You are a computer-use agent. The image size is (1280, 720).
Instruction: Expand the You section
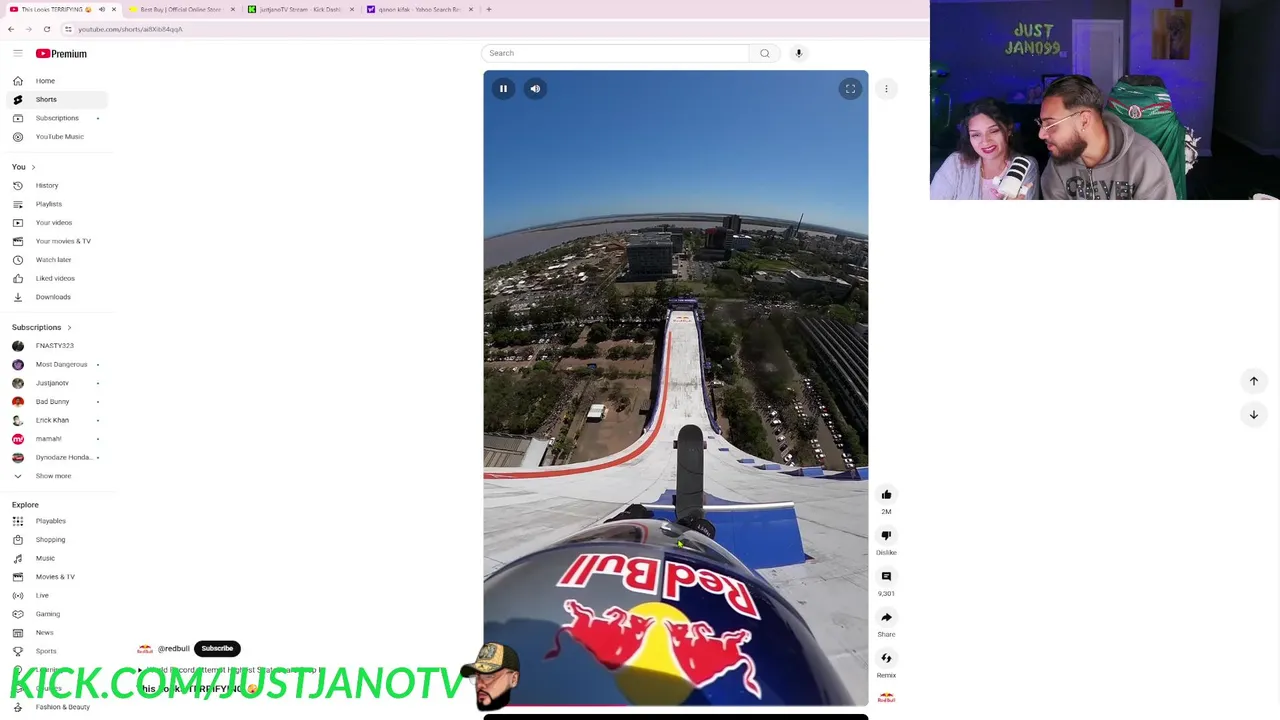point(24,167)
